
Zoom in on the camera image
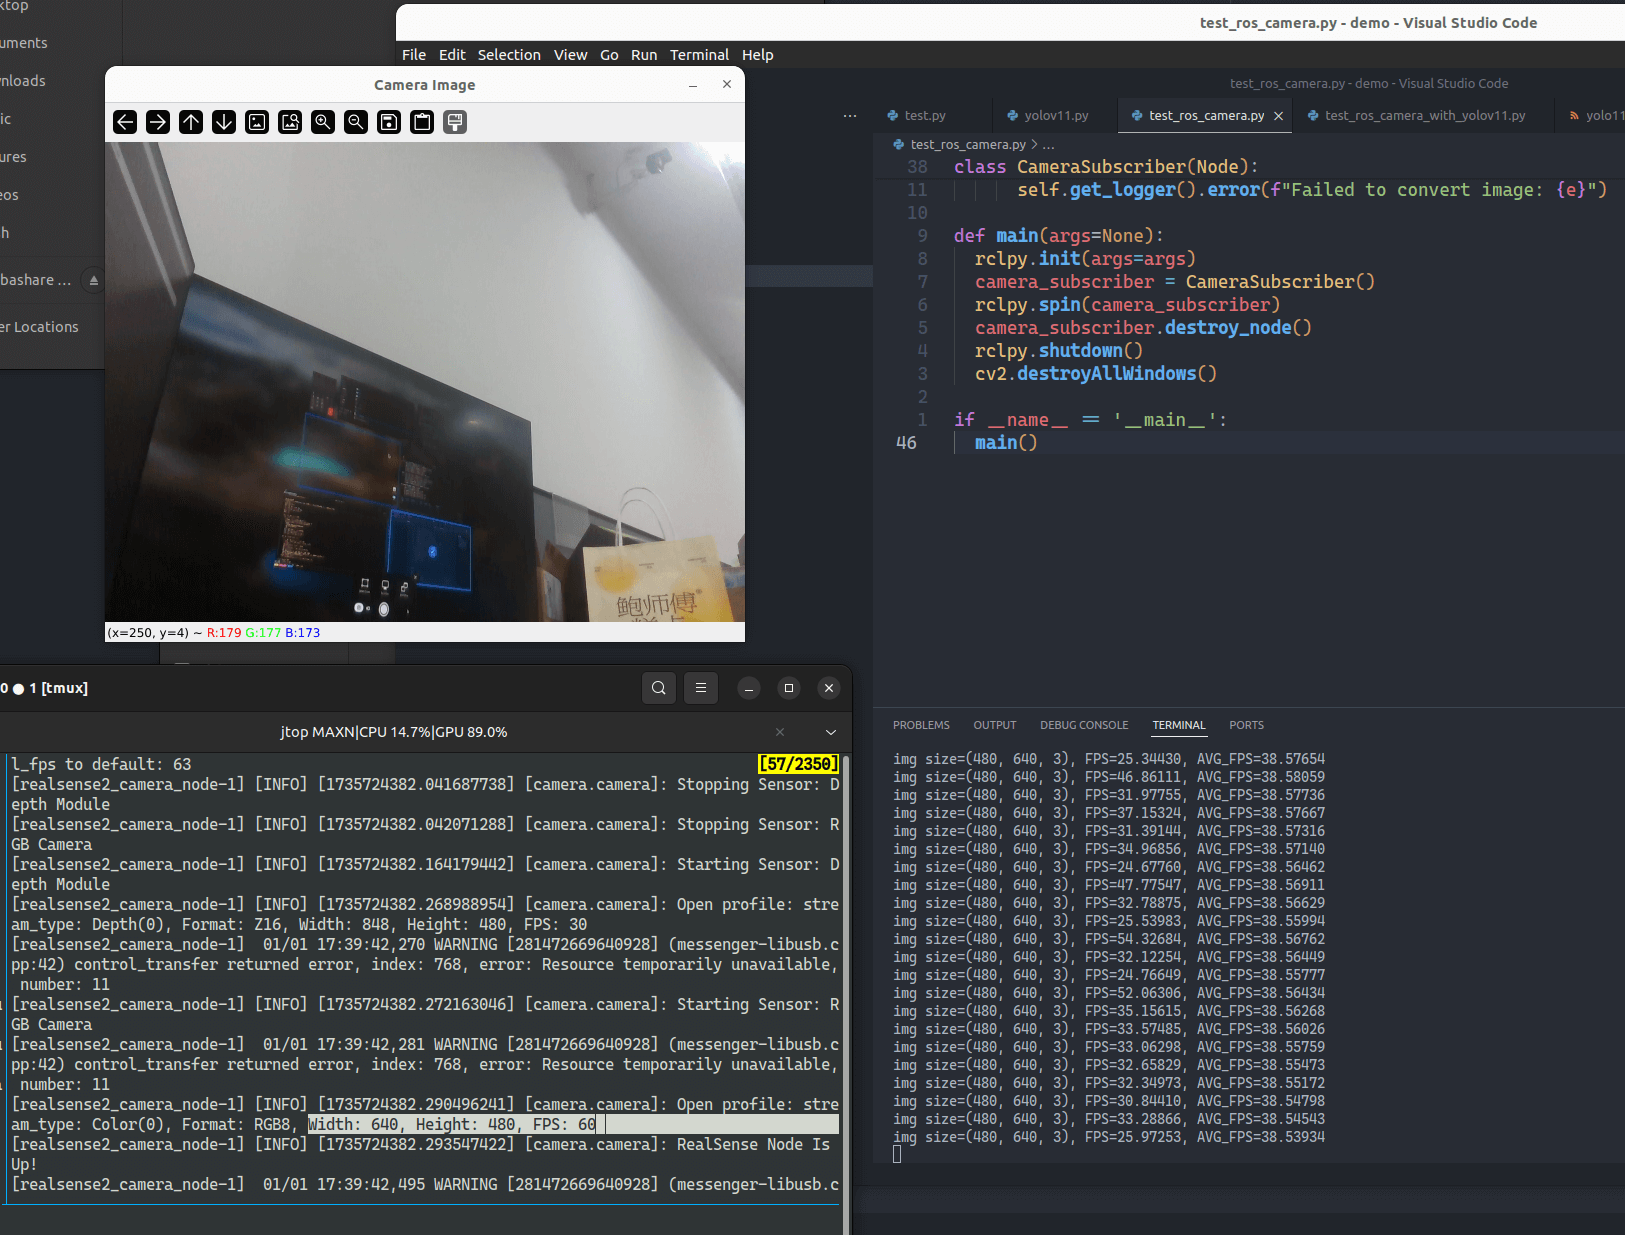pos(323,122)
